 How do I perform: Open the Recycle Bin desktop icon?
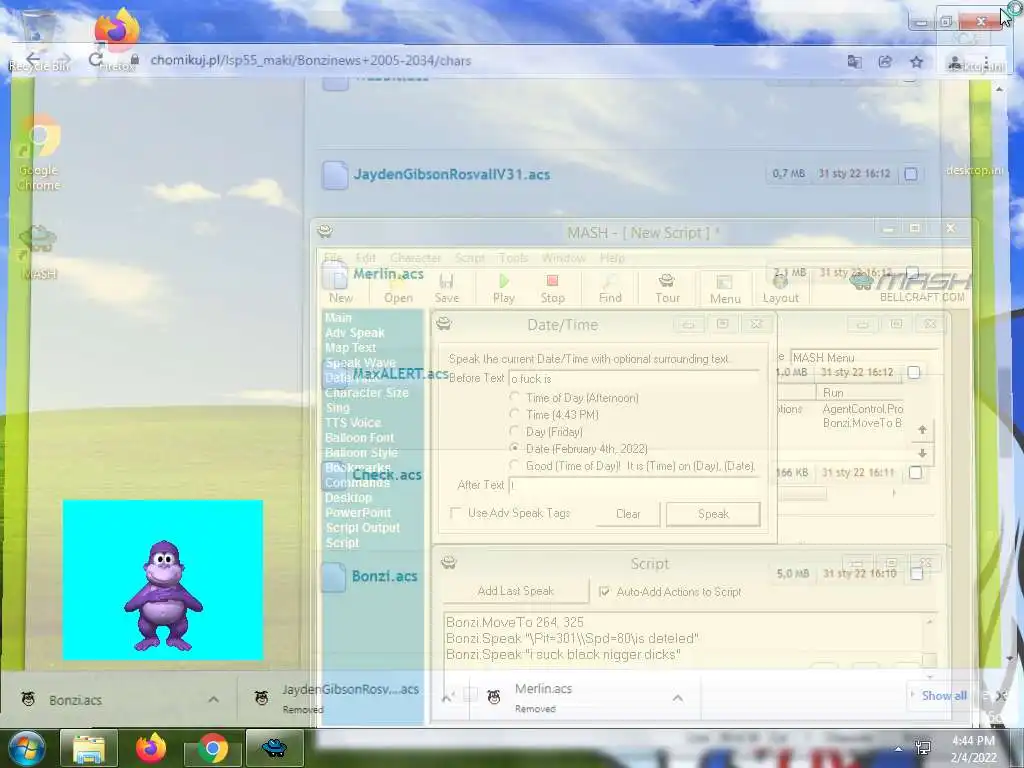pos(39,39)
